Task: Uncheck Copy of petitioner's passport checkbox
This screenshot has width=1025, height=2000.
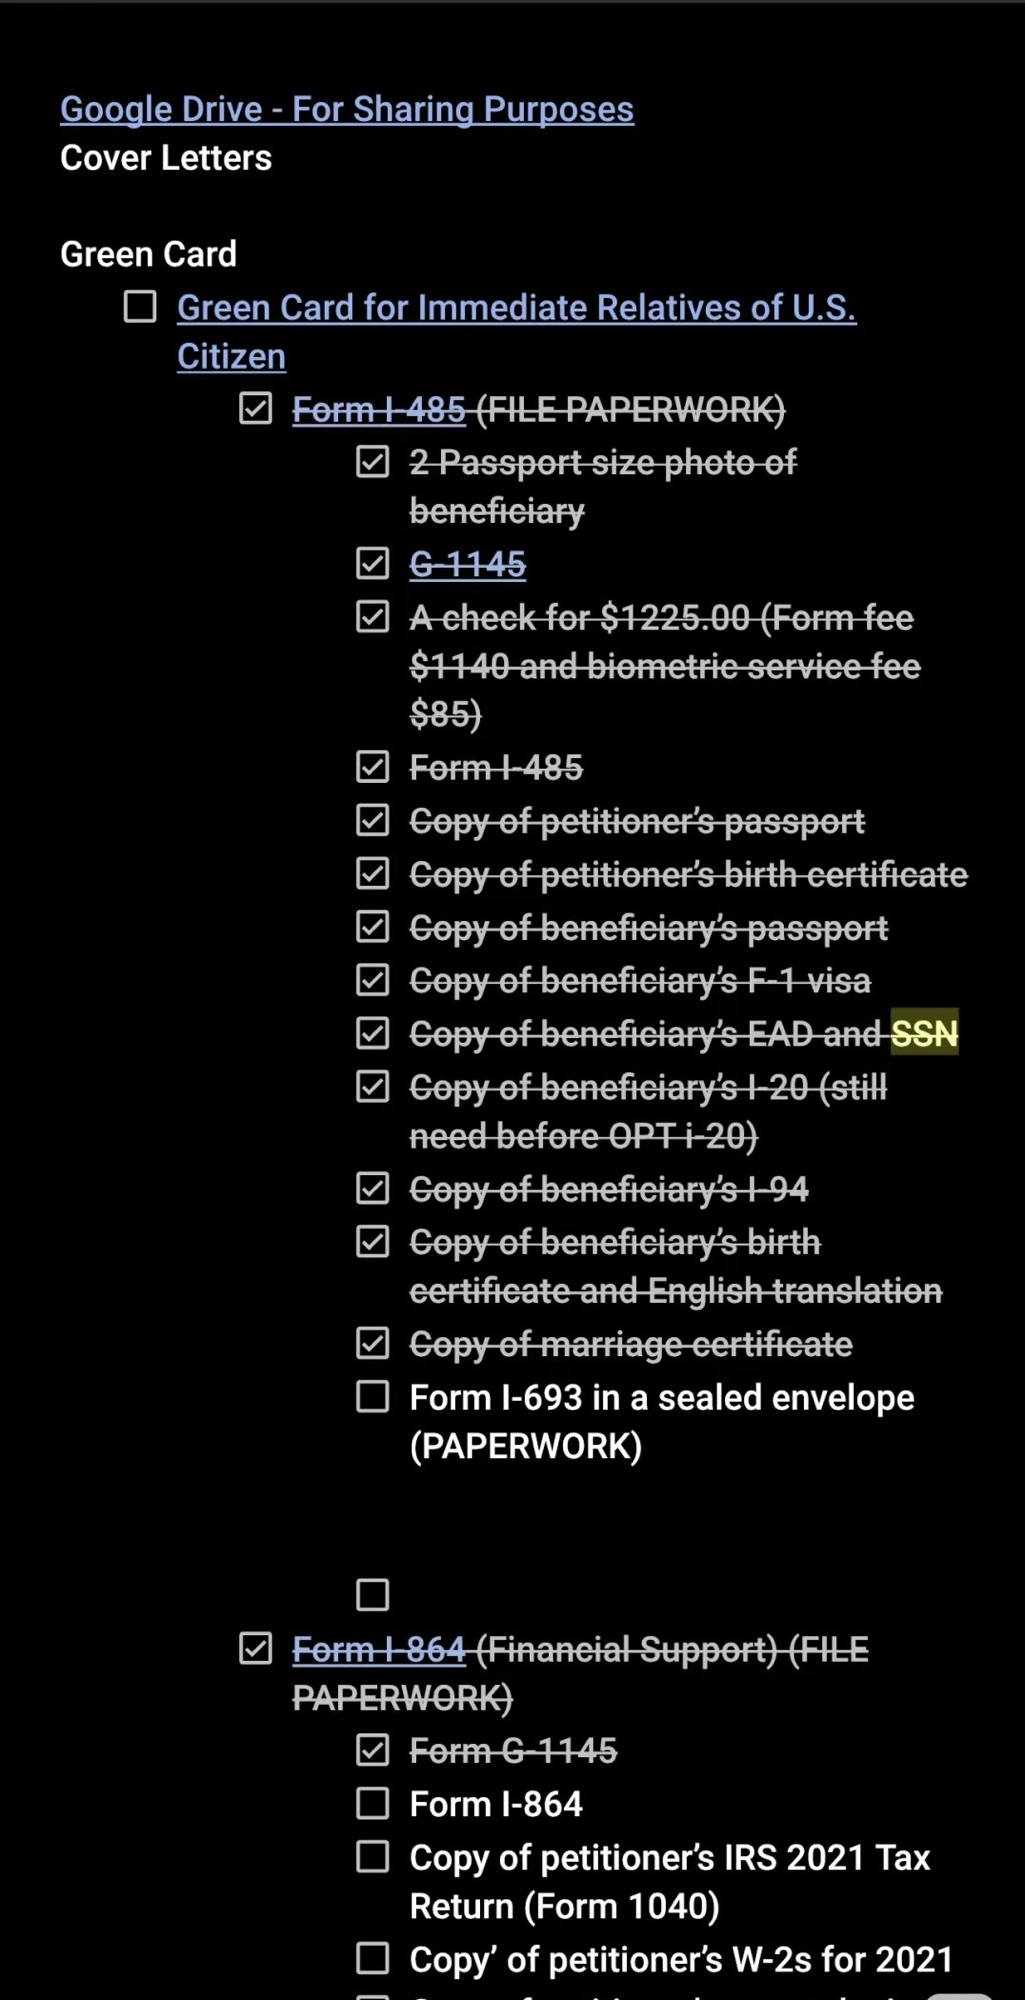Action: click(x=373, y=821)
